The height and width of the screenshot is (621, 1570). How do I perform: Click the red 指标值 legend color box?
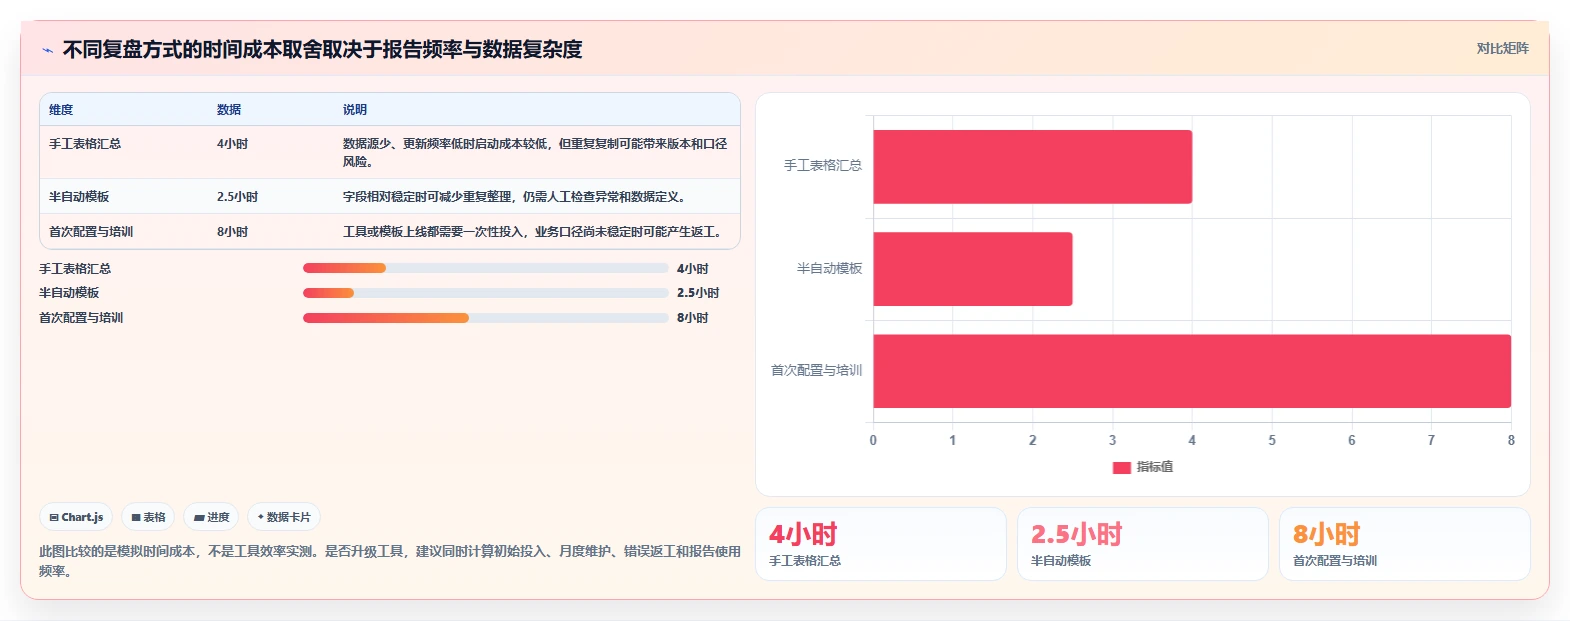coord(1122,467)
